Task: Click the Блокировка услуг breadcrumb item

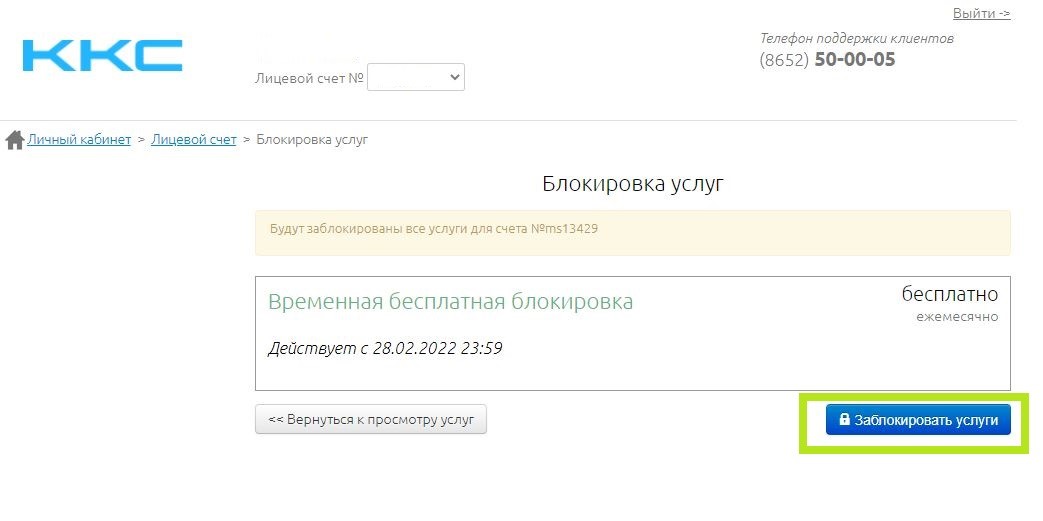Action: 312,140
